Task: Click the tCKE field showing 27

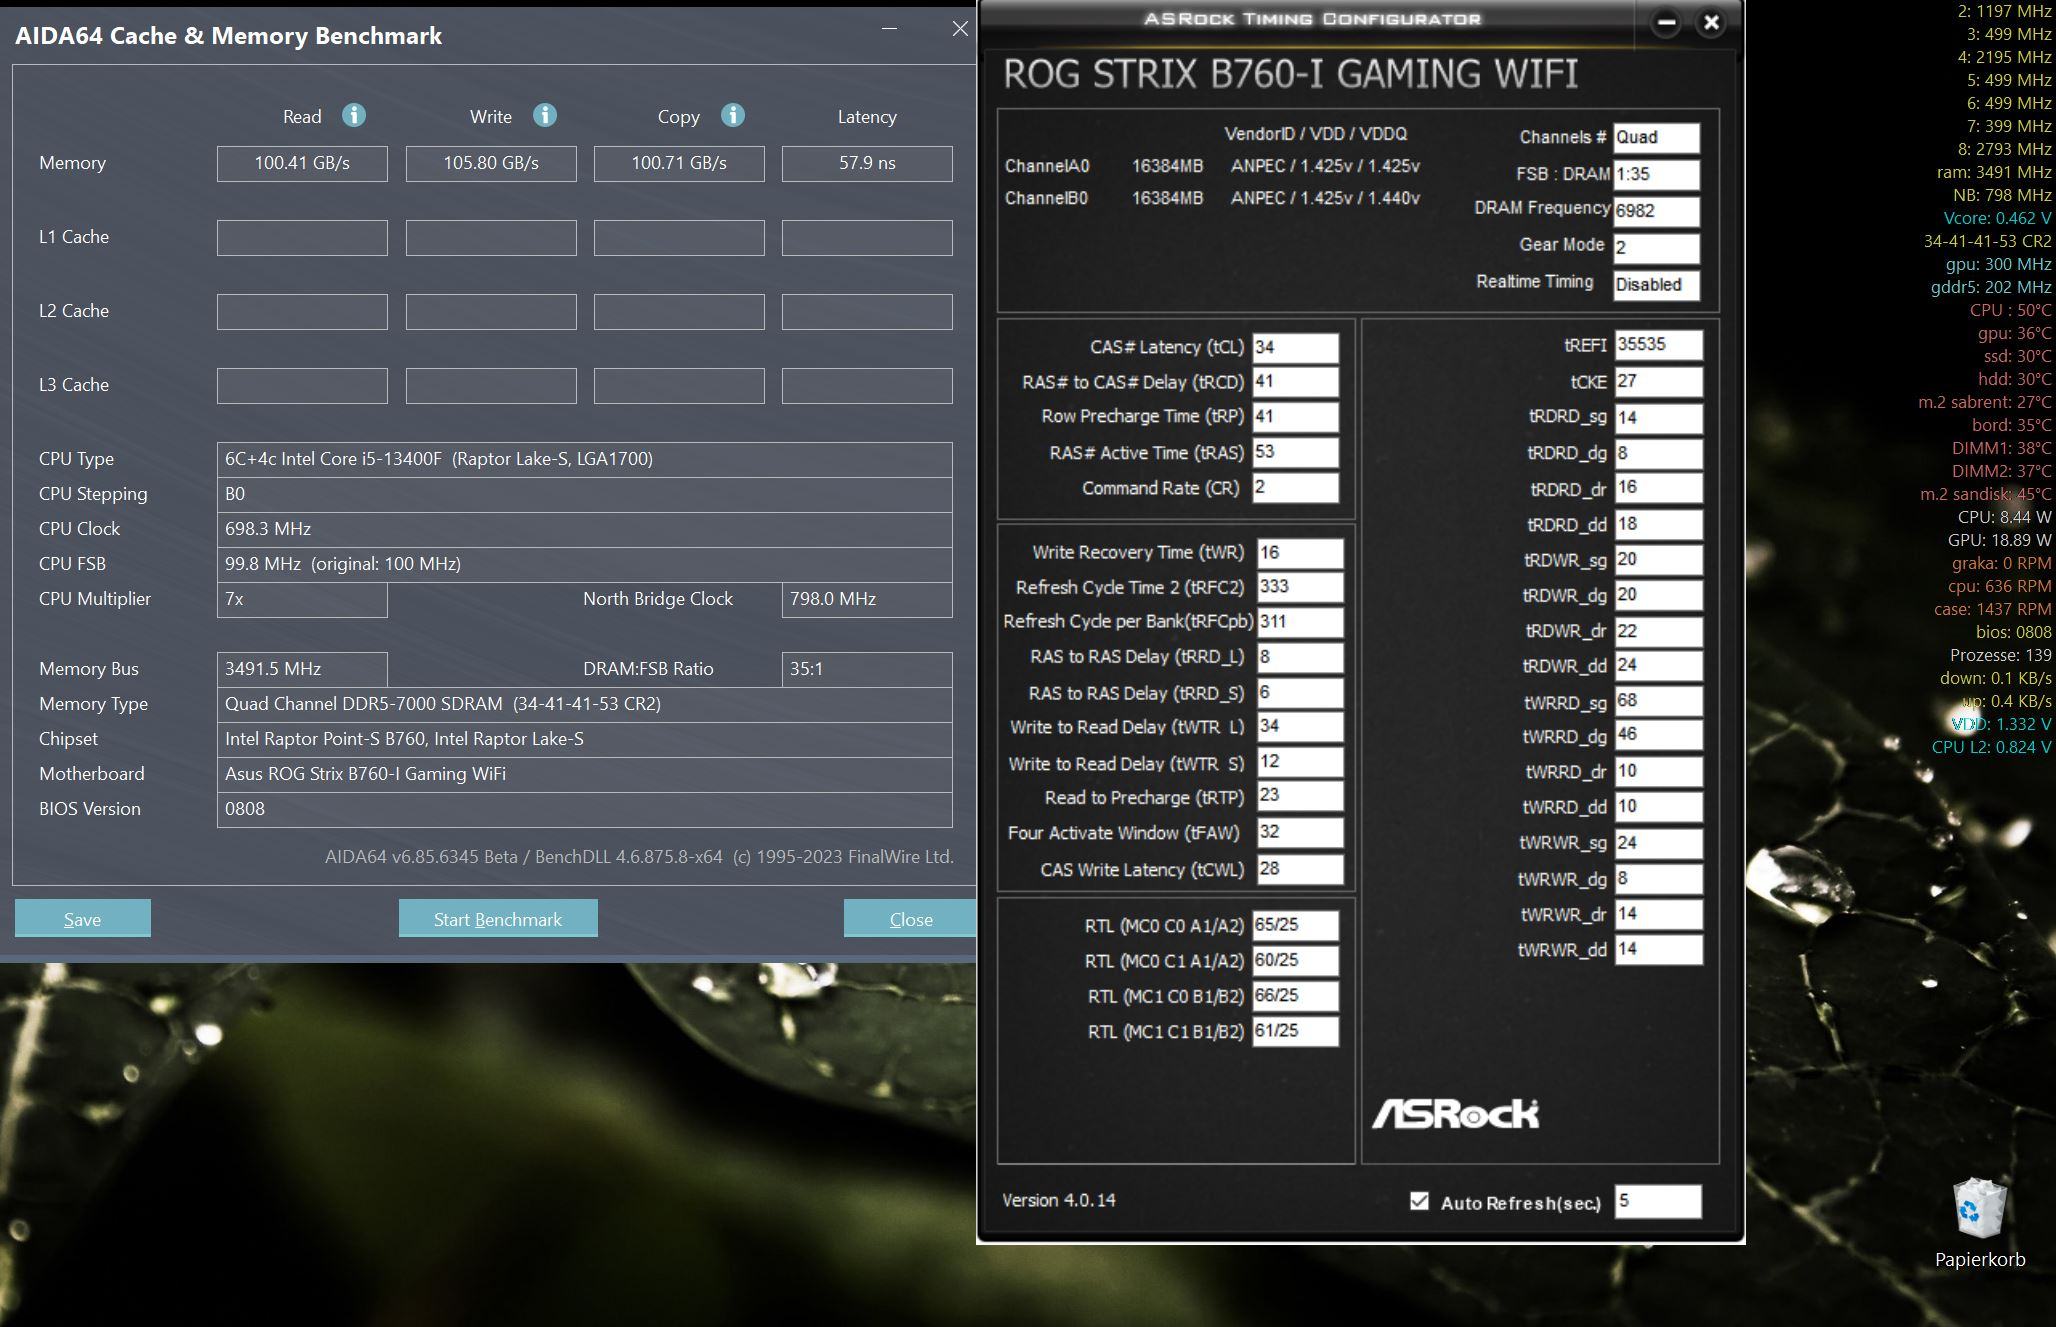Action: point(1658,381)
